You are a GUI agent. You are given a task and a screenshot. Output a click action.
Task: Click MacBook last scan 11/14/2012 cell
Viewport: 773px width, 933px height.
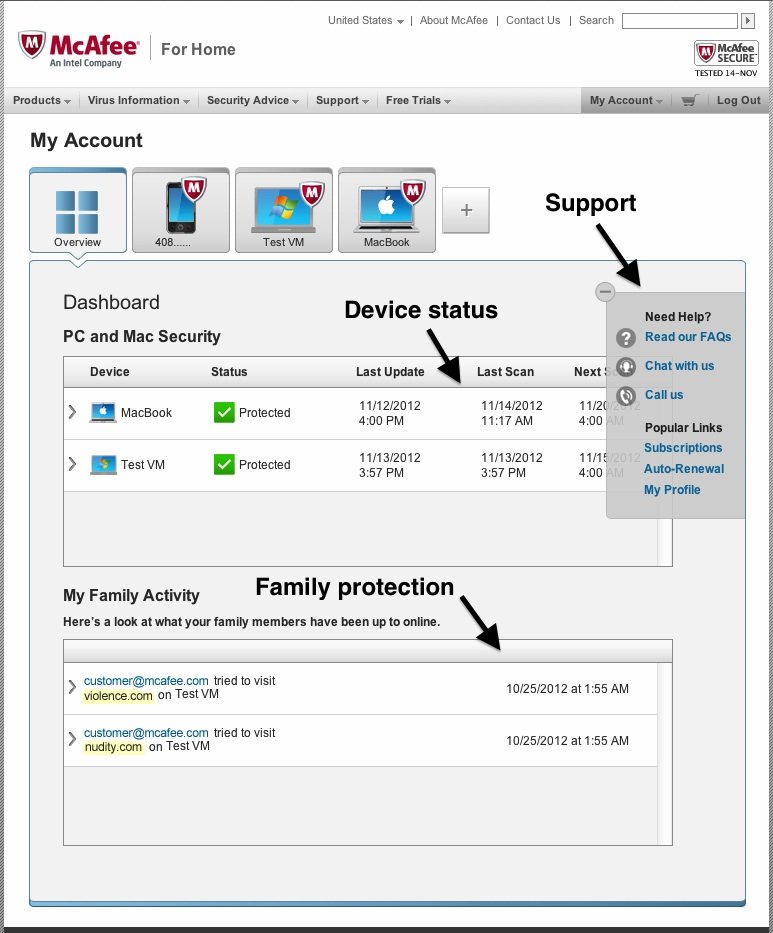coord(512,413)
